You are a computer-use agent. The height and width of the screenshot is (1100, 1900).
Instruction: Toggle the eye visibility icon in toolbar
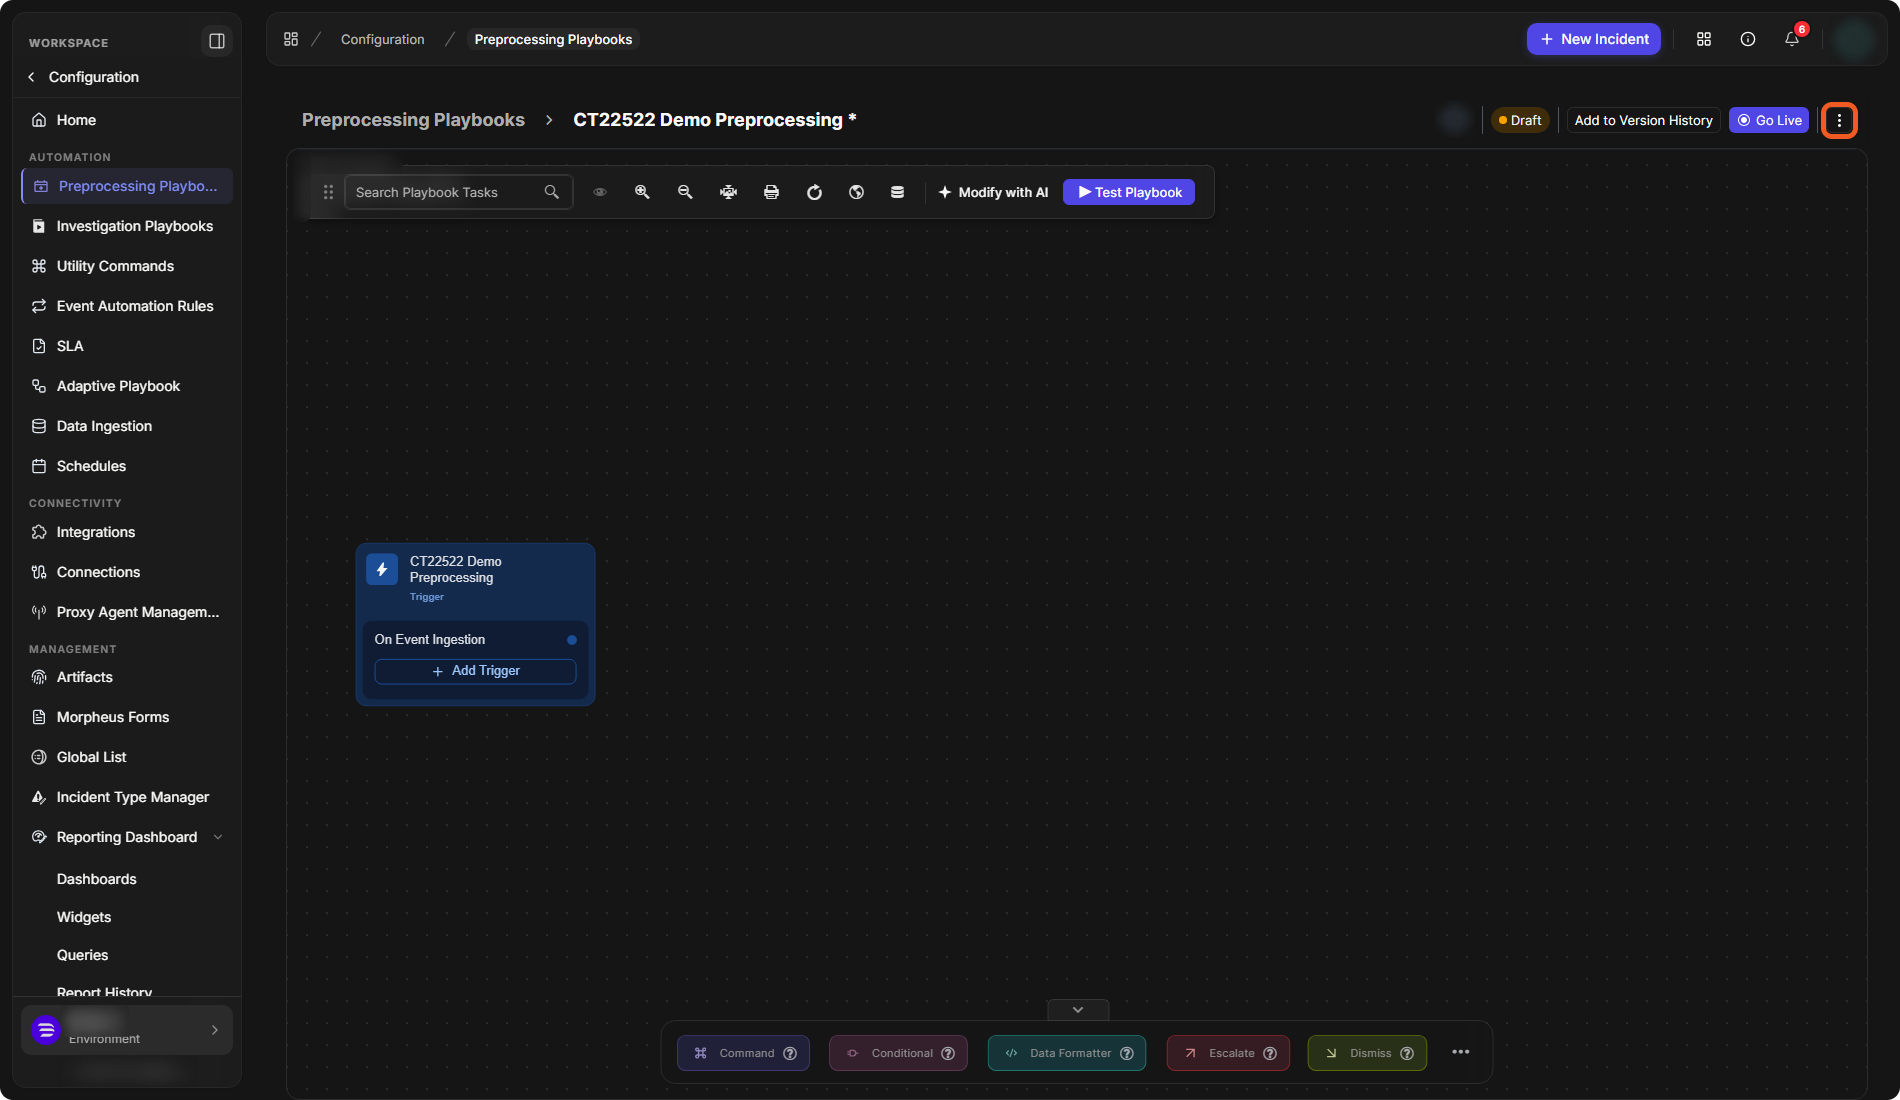pyautogui.click(x=600, y=192)
